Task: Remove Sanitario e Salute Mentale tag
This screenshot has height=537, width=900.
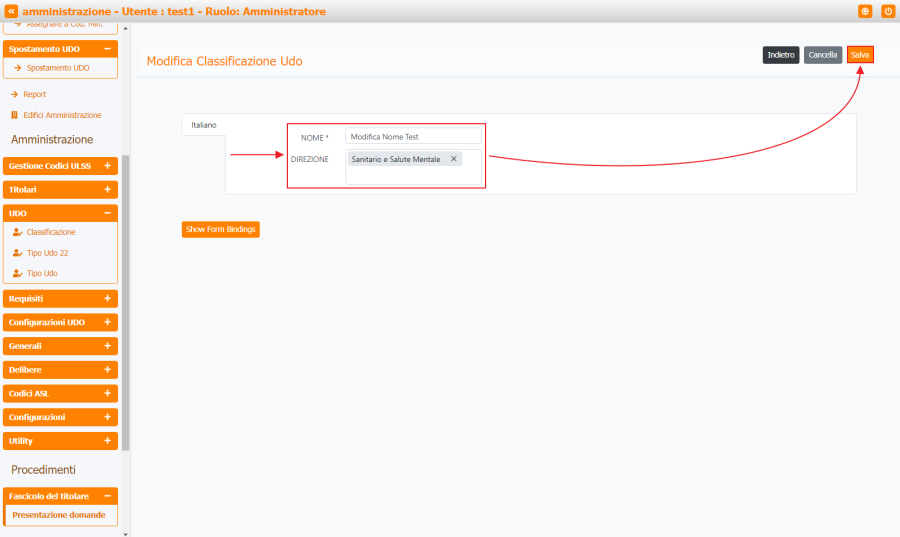Action: [x=454, y=159]
